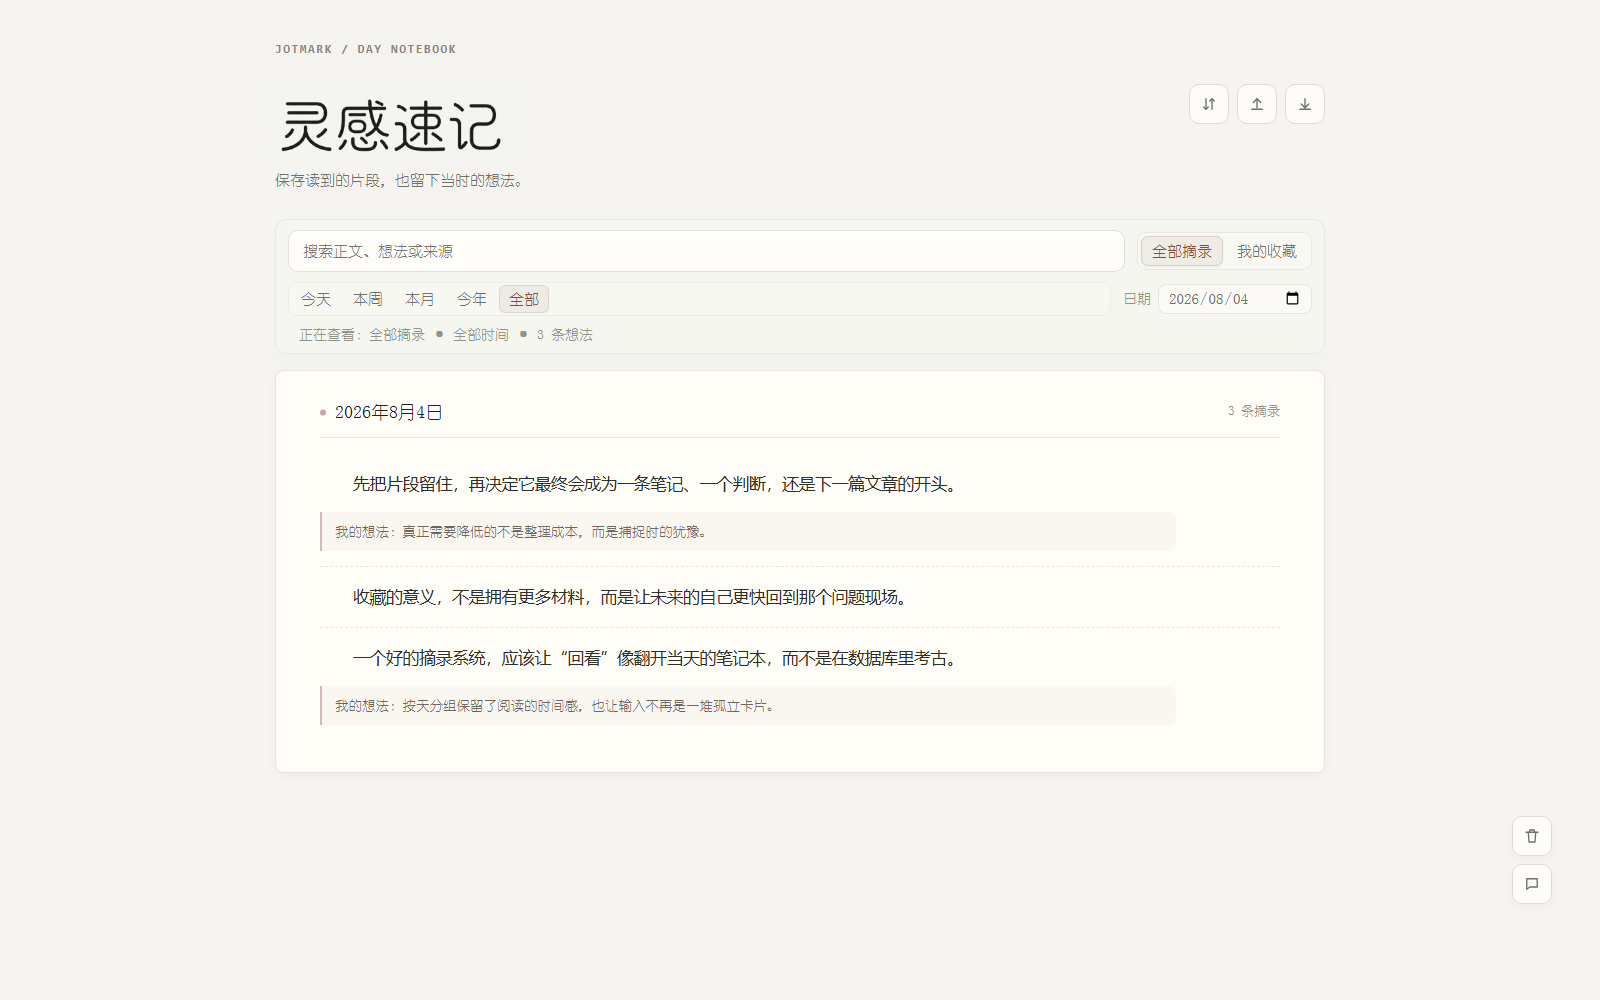This screenshot has width=1600, height=1000.
Task: Click the JOTMARK breadcrumb
Action: (304, 49)
